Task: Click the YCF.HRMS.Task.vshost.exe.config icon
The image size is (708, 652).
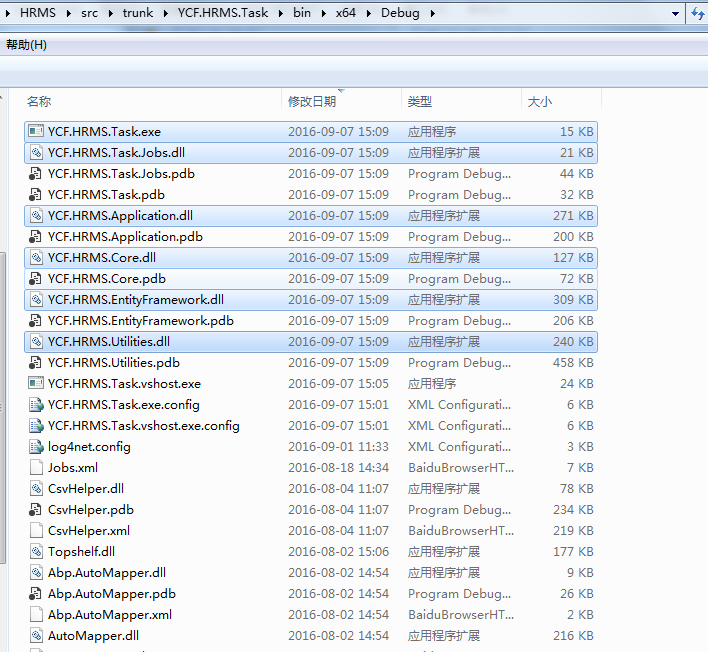Action: click(36, 425)
